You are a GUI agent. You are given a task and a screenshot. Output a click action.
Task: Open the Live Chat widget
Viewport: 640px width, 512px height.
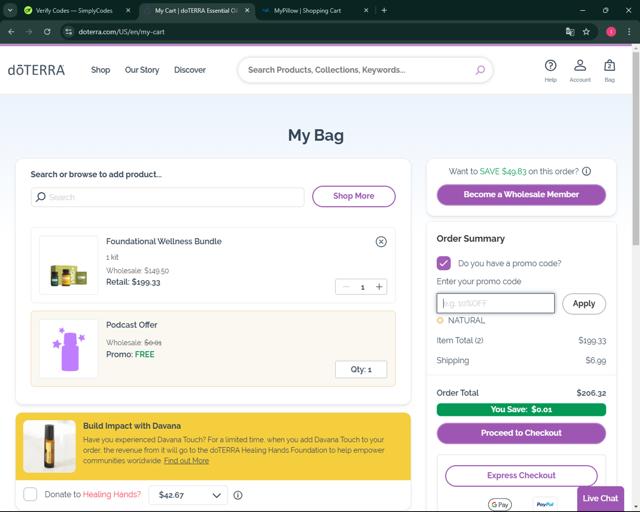click(x=600, y=499)
